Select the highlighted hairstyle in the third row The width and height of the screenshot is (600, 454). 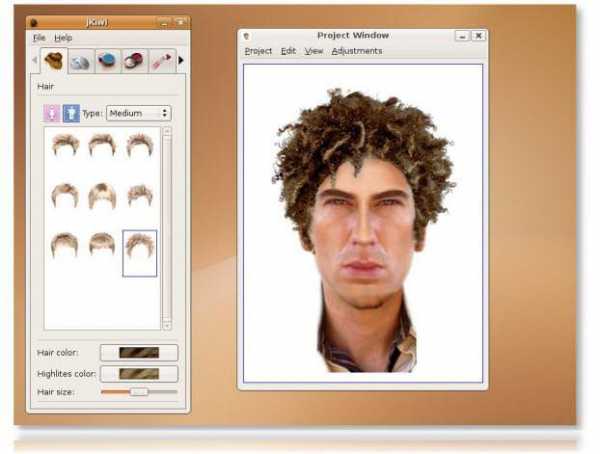coord(139,250)
